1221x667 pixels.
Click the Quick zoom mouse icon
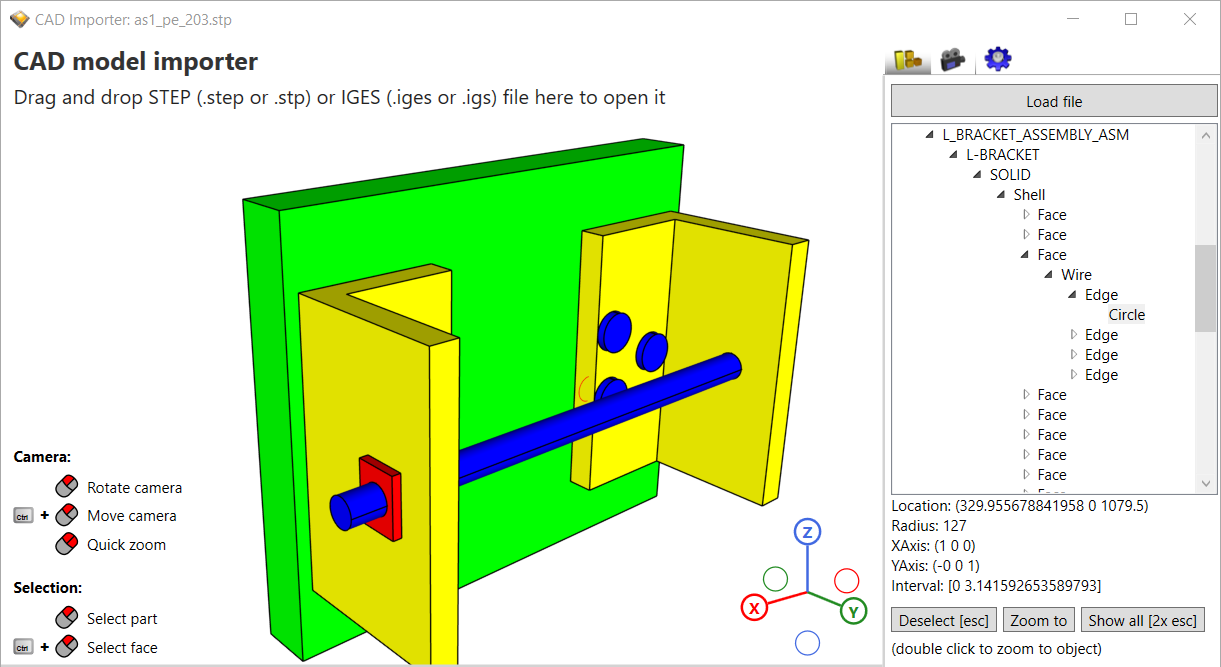[65, 543]
